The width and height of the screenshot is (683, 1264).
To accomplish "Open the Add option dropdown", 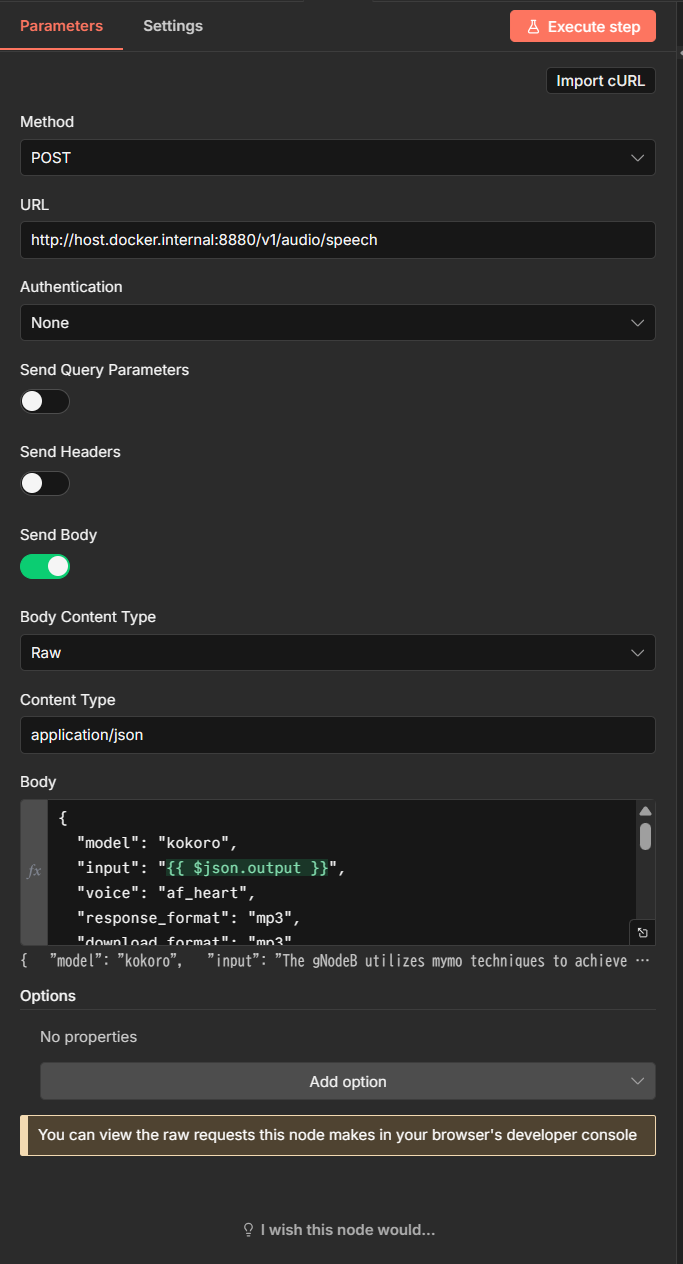I will point(347,1081).
